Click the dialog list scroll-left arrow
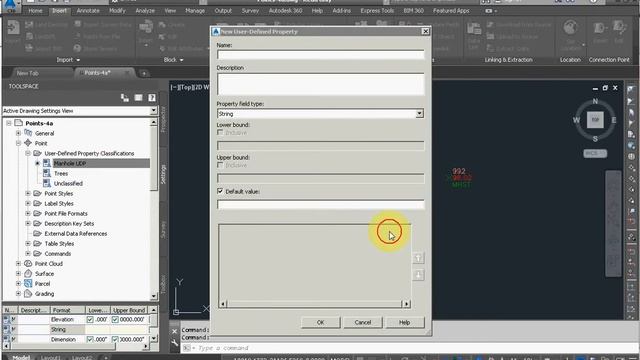Screen dimensions: 640x360 [223, 304]
